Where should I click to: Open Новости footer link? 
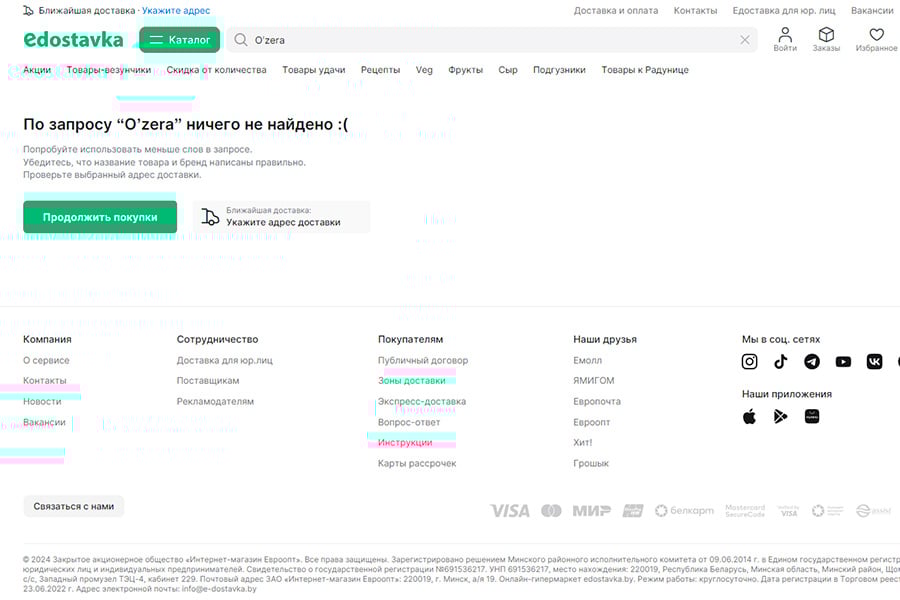(x=42, y=401)
